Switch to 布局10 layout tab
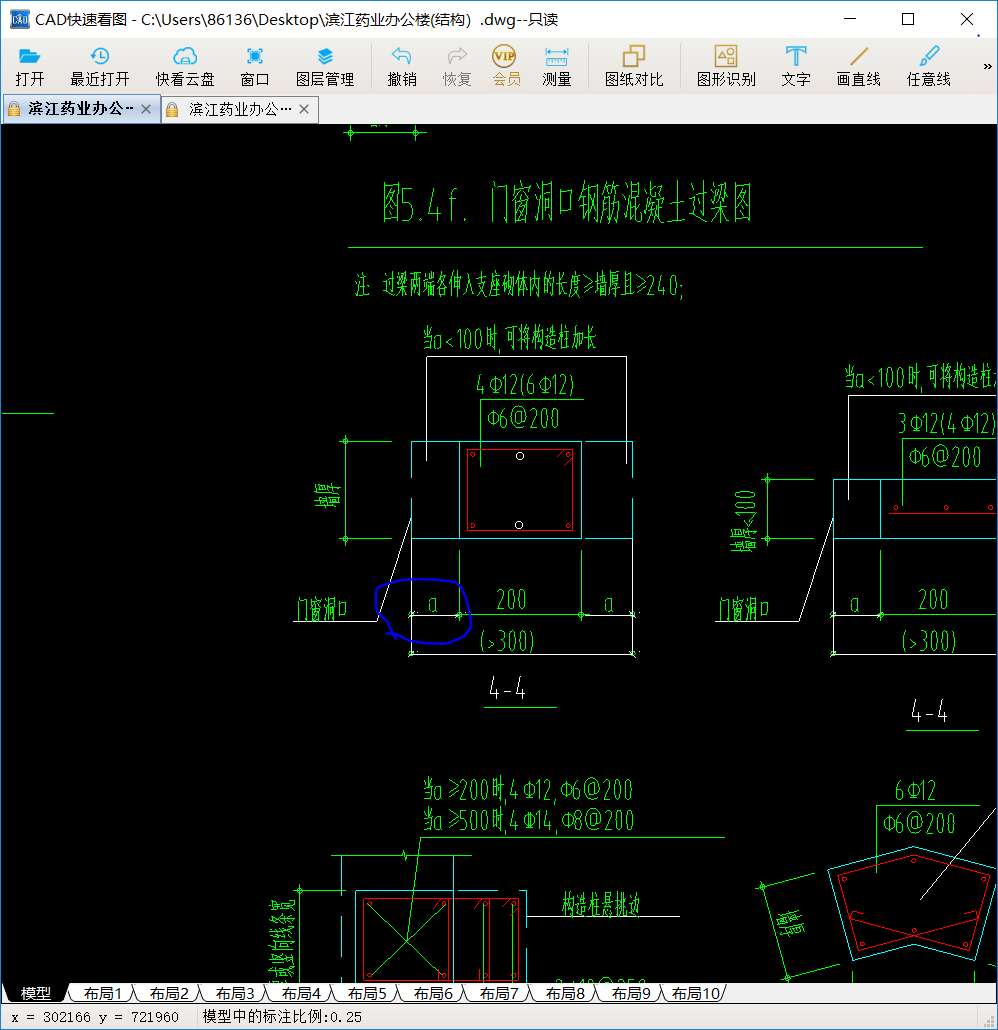Screen dimensions: 998x1030 (696, 993)
